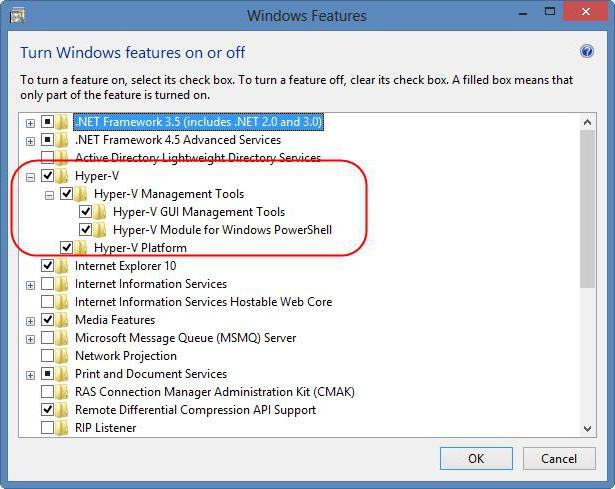The height and width of the screenshot is (489, 615).
Task: Click the help question mark icon
Action: point(587,52)
